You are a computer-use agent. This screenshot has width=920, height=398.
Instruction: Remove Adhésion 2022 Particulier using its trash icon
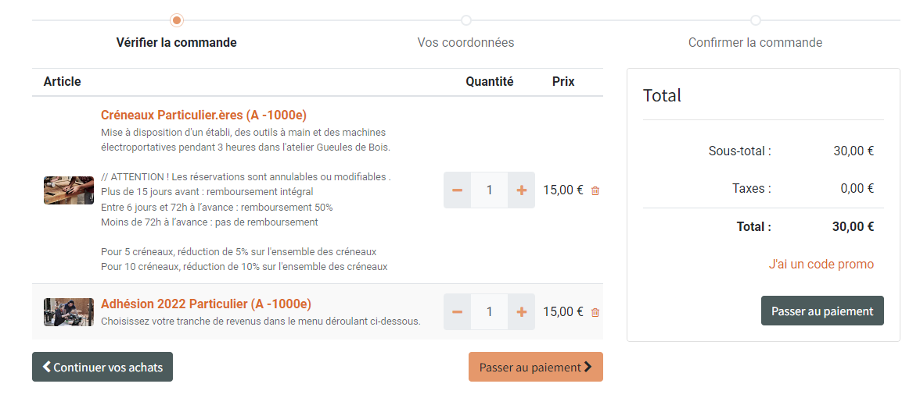pyautogui.click(x=595, y=312)
